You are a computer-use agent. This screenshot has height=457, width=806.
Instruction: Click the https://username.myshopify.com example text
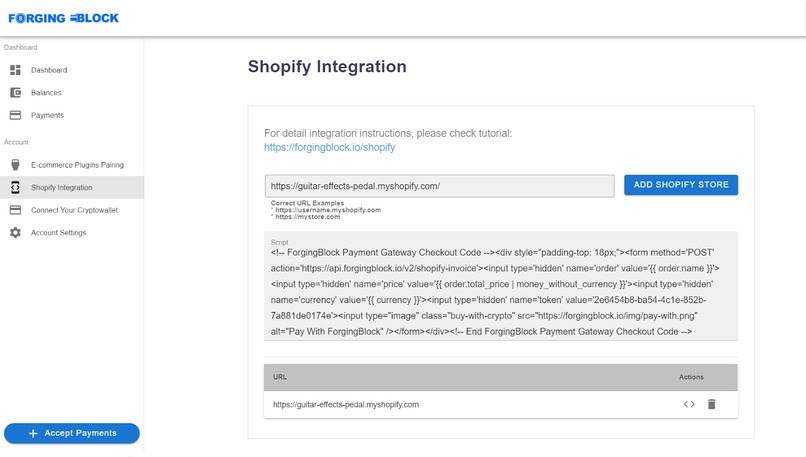tap(328, 210)
